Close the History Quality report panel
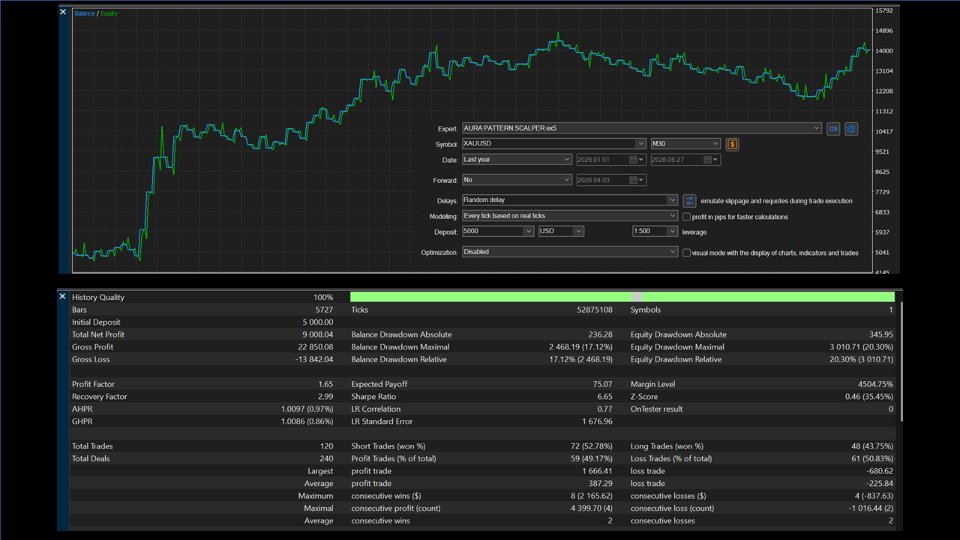The width and height of the screenshot is (960, 540). tap(62, 296)
